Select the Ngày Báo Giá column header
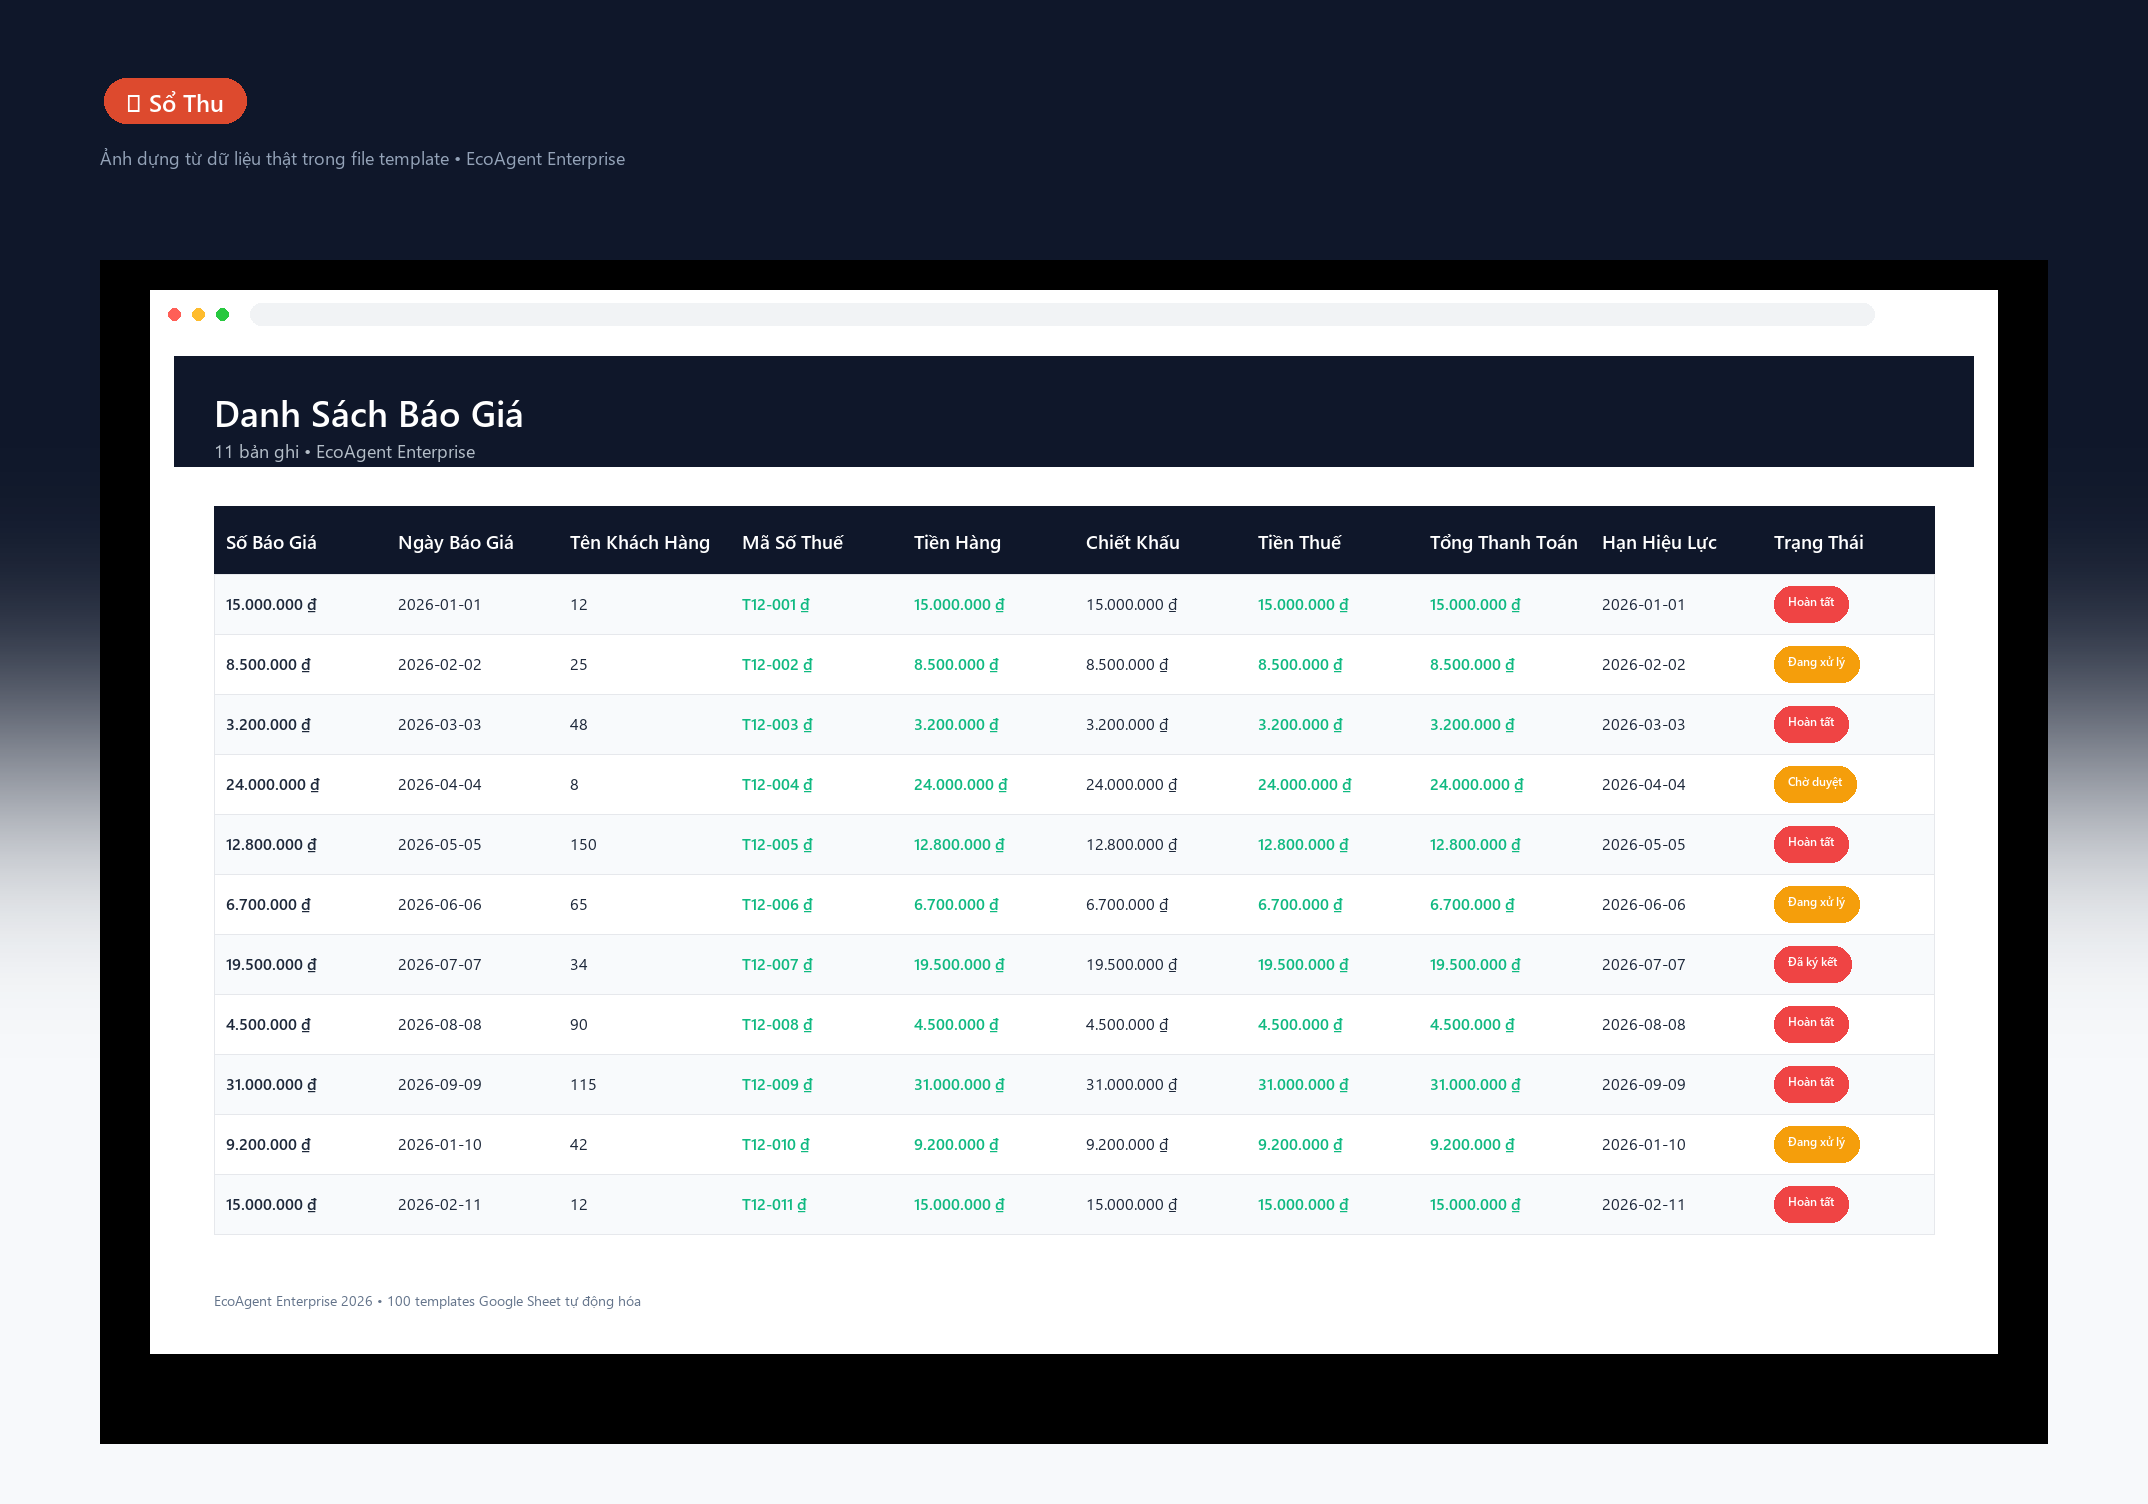The width and height of the screenshot is (2148, 1504). (456, 542)
